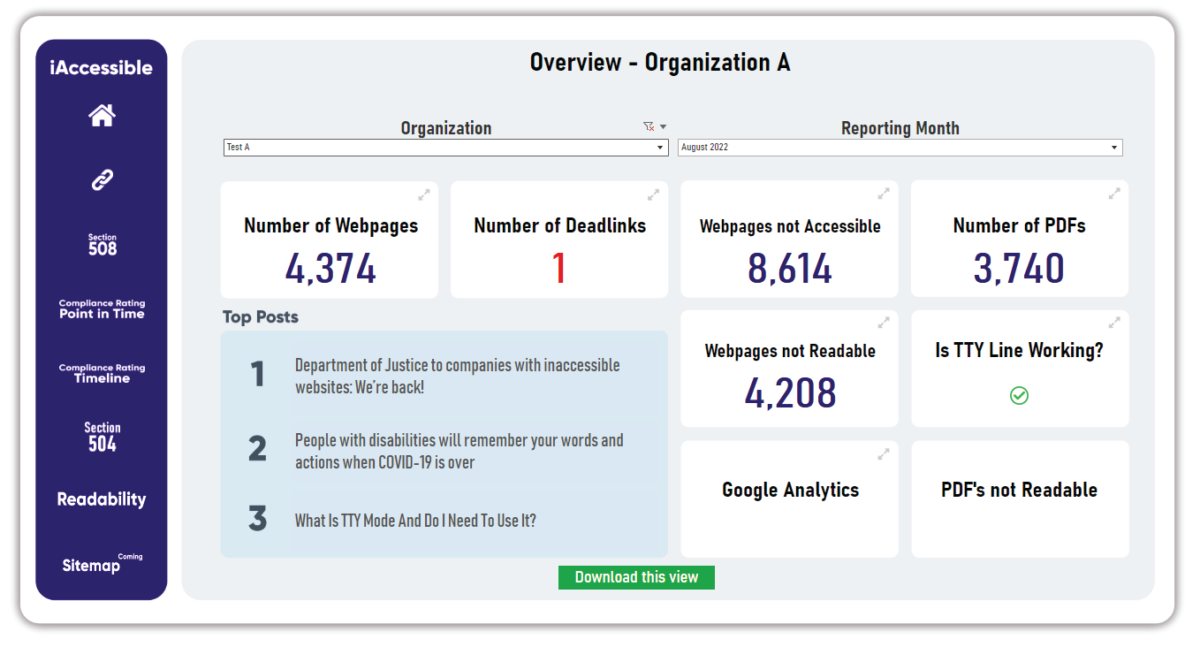Open the Reporting Month dropdown
The height and width of the screenshot is (647, 1200).
900,148
